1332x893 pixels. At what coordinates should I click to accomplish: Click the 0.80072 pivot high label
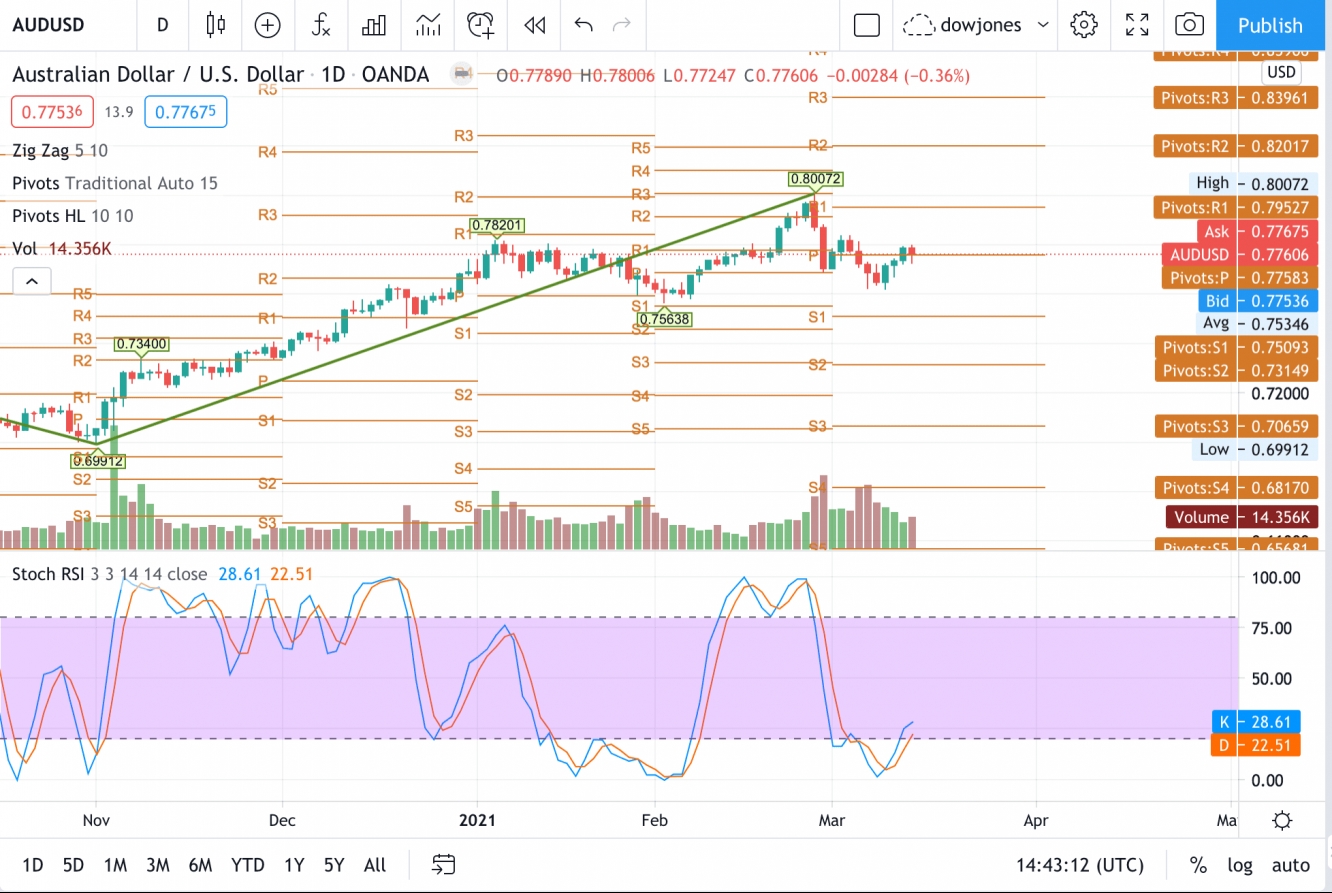click(x=815, y=179)
